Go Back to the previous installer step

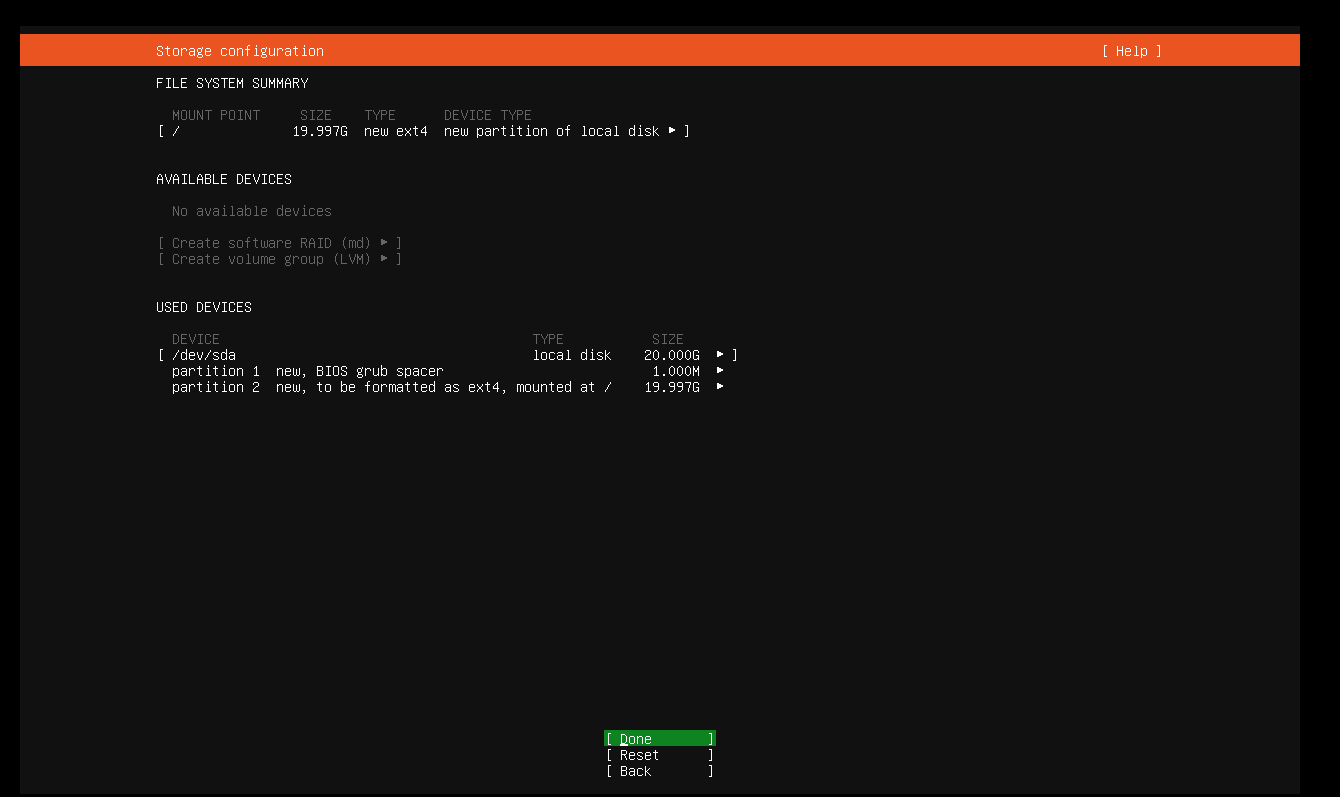[659, 771]
